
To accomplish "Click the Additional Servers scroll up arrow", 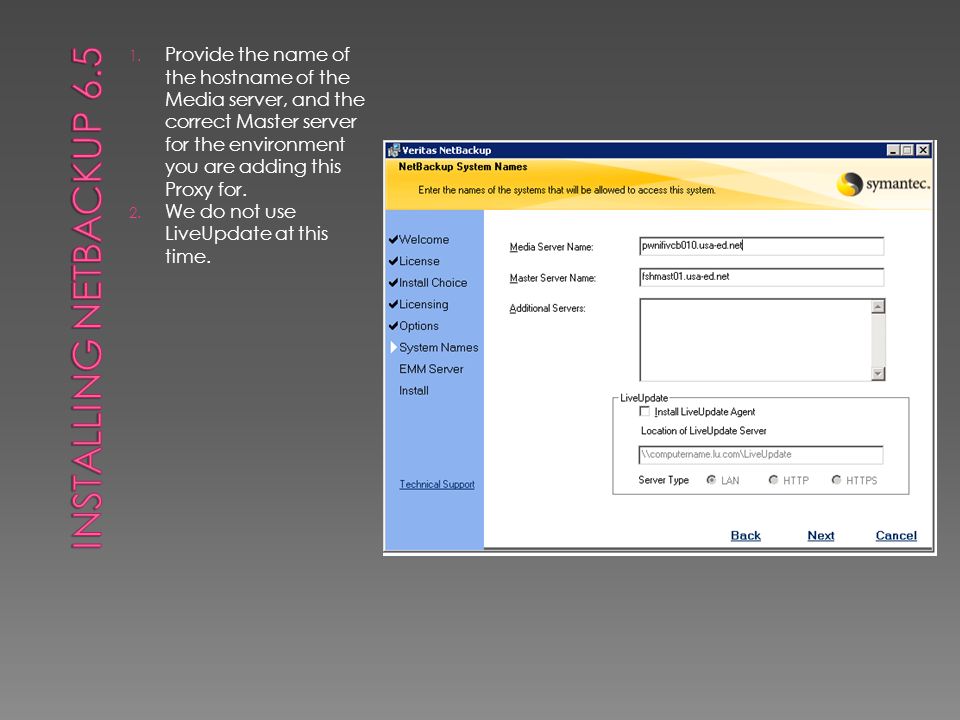I will (x=878, y=307).
